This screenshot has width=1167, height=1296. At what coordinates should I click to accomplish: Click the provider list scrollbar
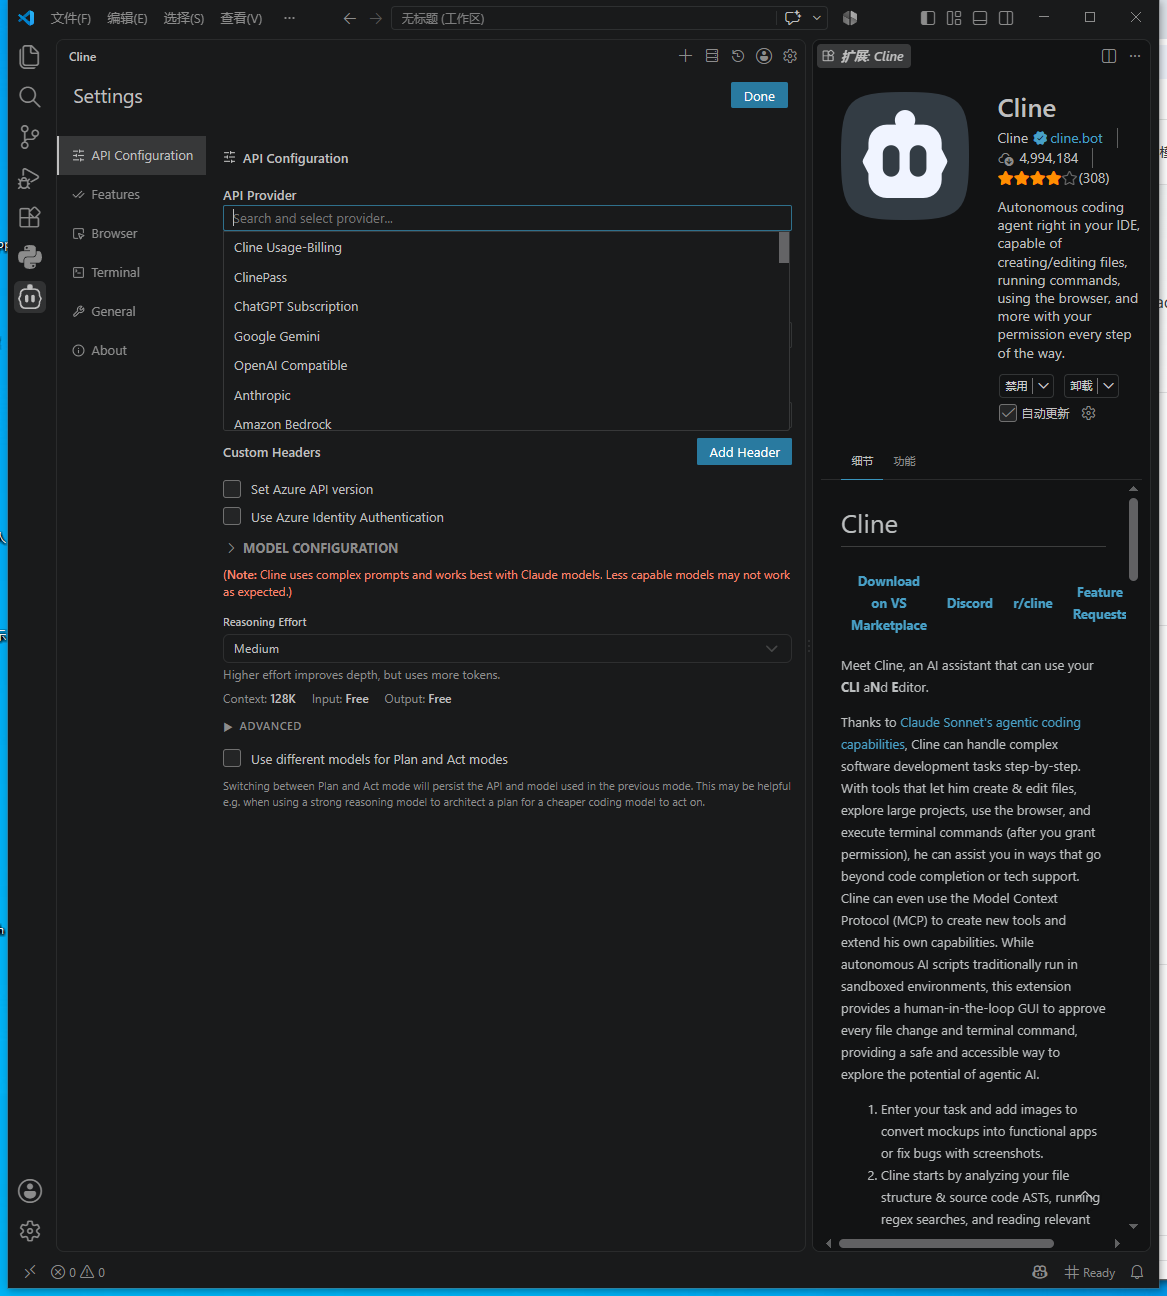click(784, 247)
